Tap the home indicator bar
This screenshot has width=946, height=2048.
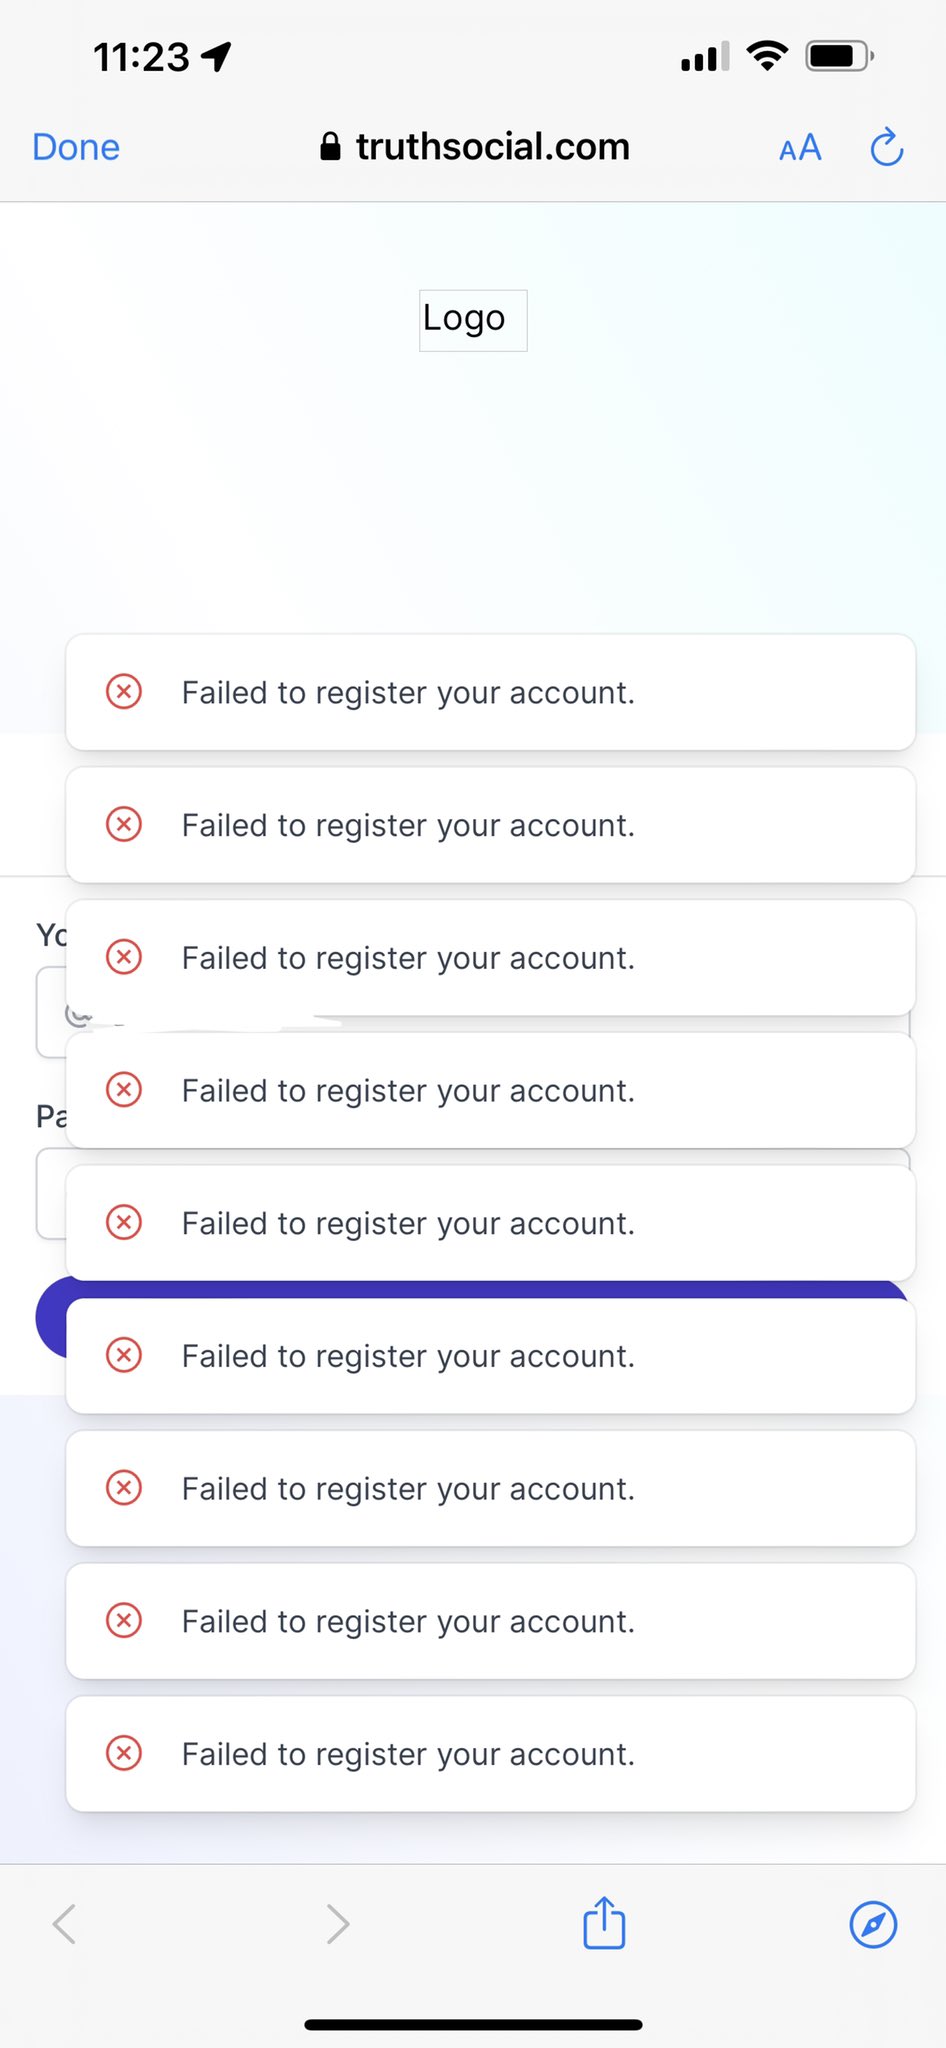(x=473, y=2024)
